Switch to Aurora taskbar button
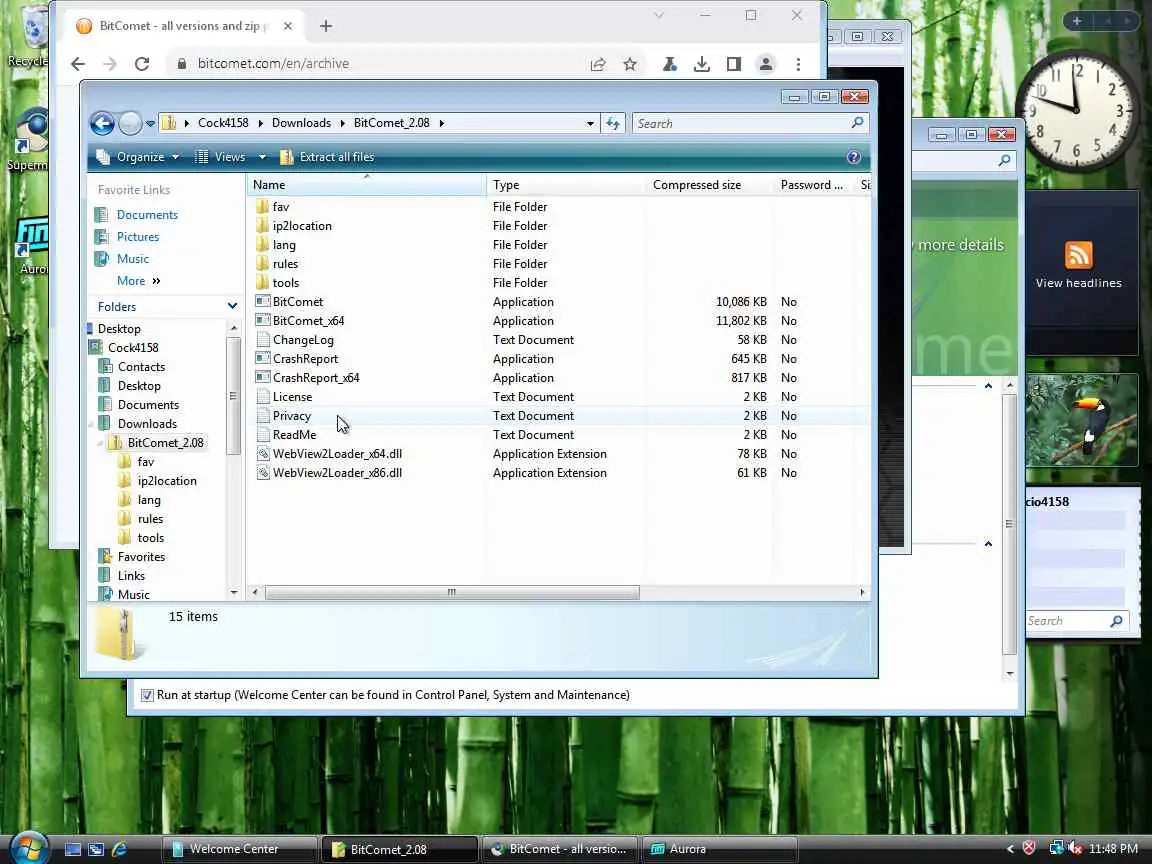The width and height of the screenshot is (1152, 864). click(719, 849)
